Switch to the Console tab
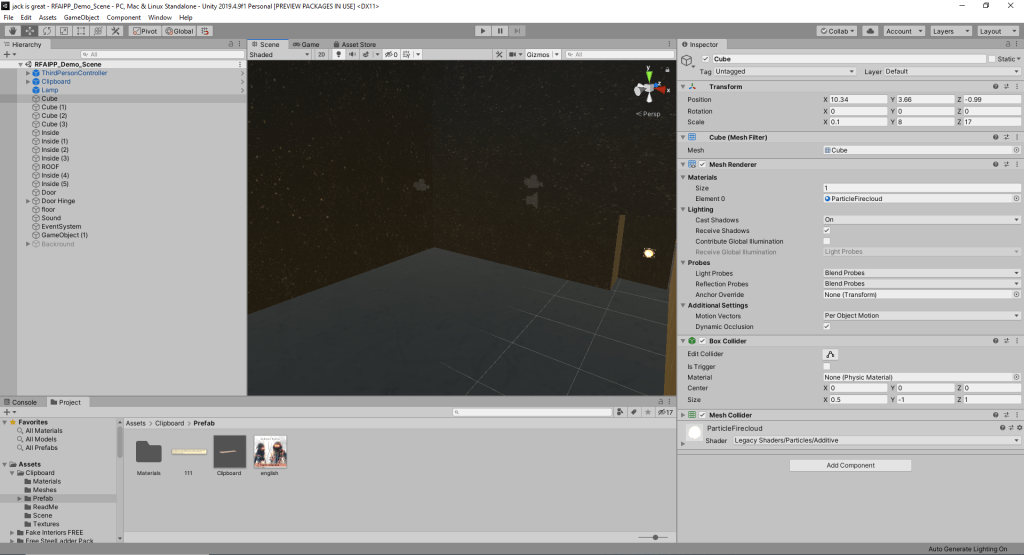 (23, 402)
